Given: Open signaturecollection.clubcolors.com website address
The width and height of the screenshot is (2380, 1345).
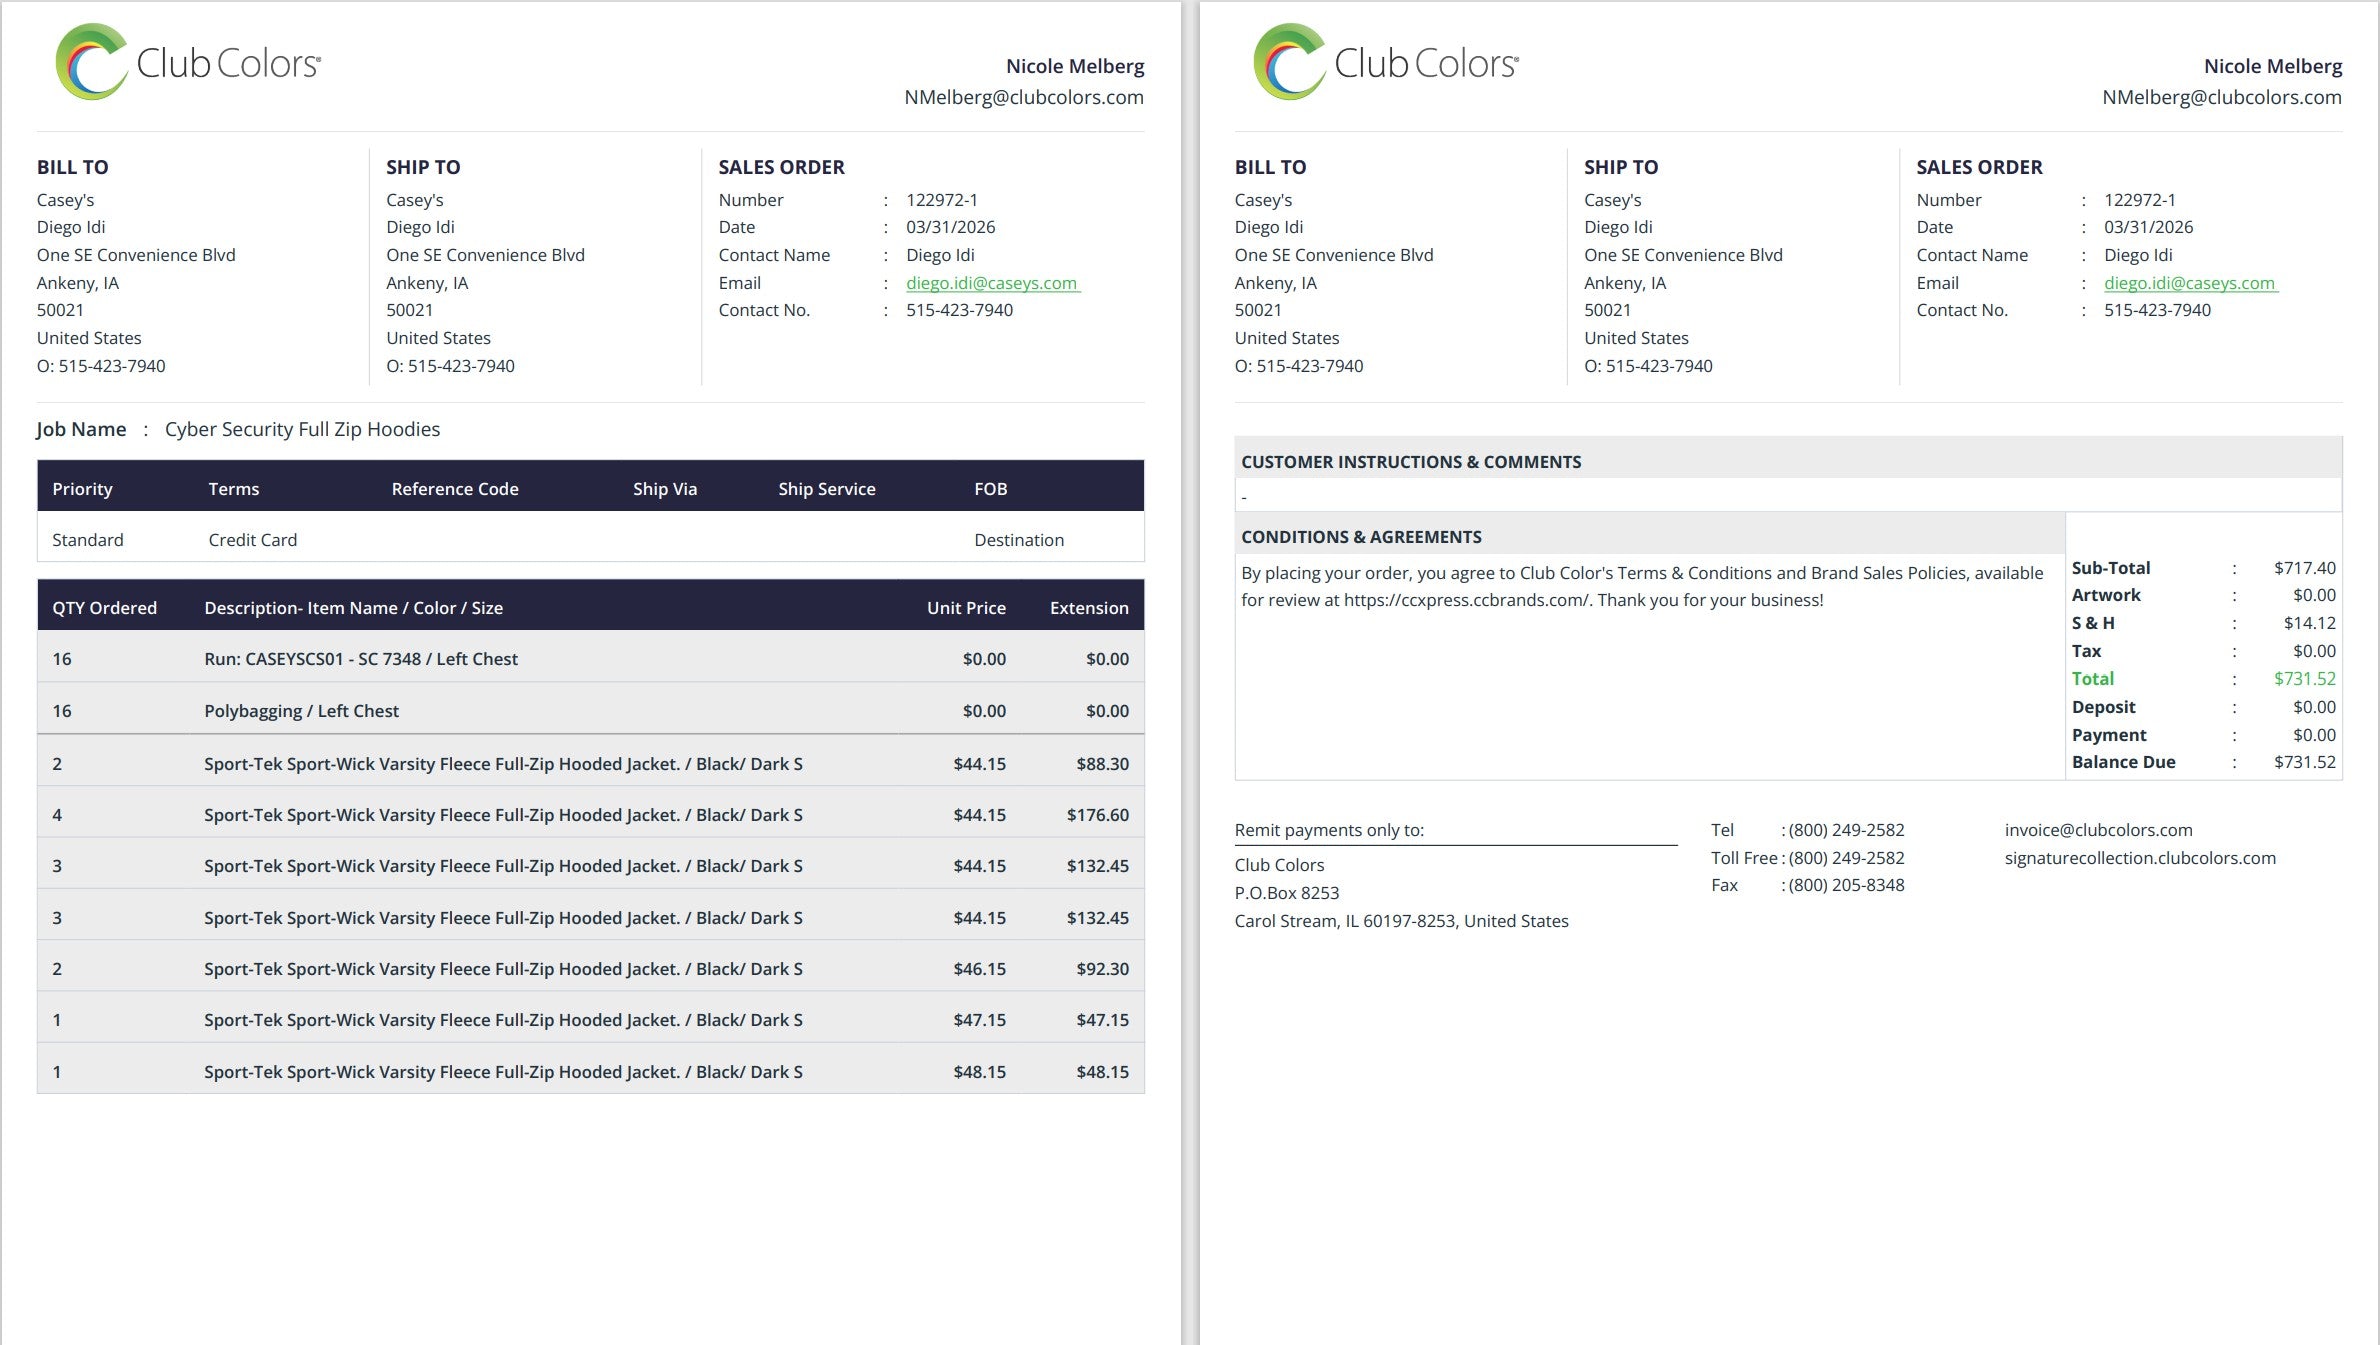Looking at the screenshot, I should [2140, 858].
